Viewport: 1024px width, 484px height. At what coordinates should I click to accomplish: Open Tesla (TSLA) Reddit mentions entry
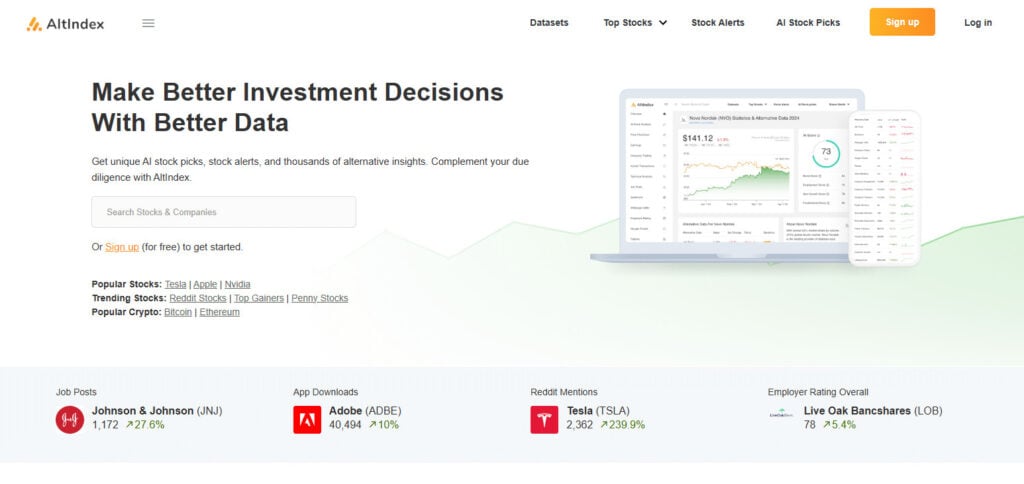(x=598, y=411)
